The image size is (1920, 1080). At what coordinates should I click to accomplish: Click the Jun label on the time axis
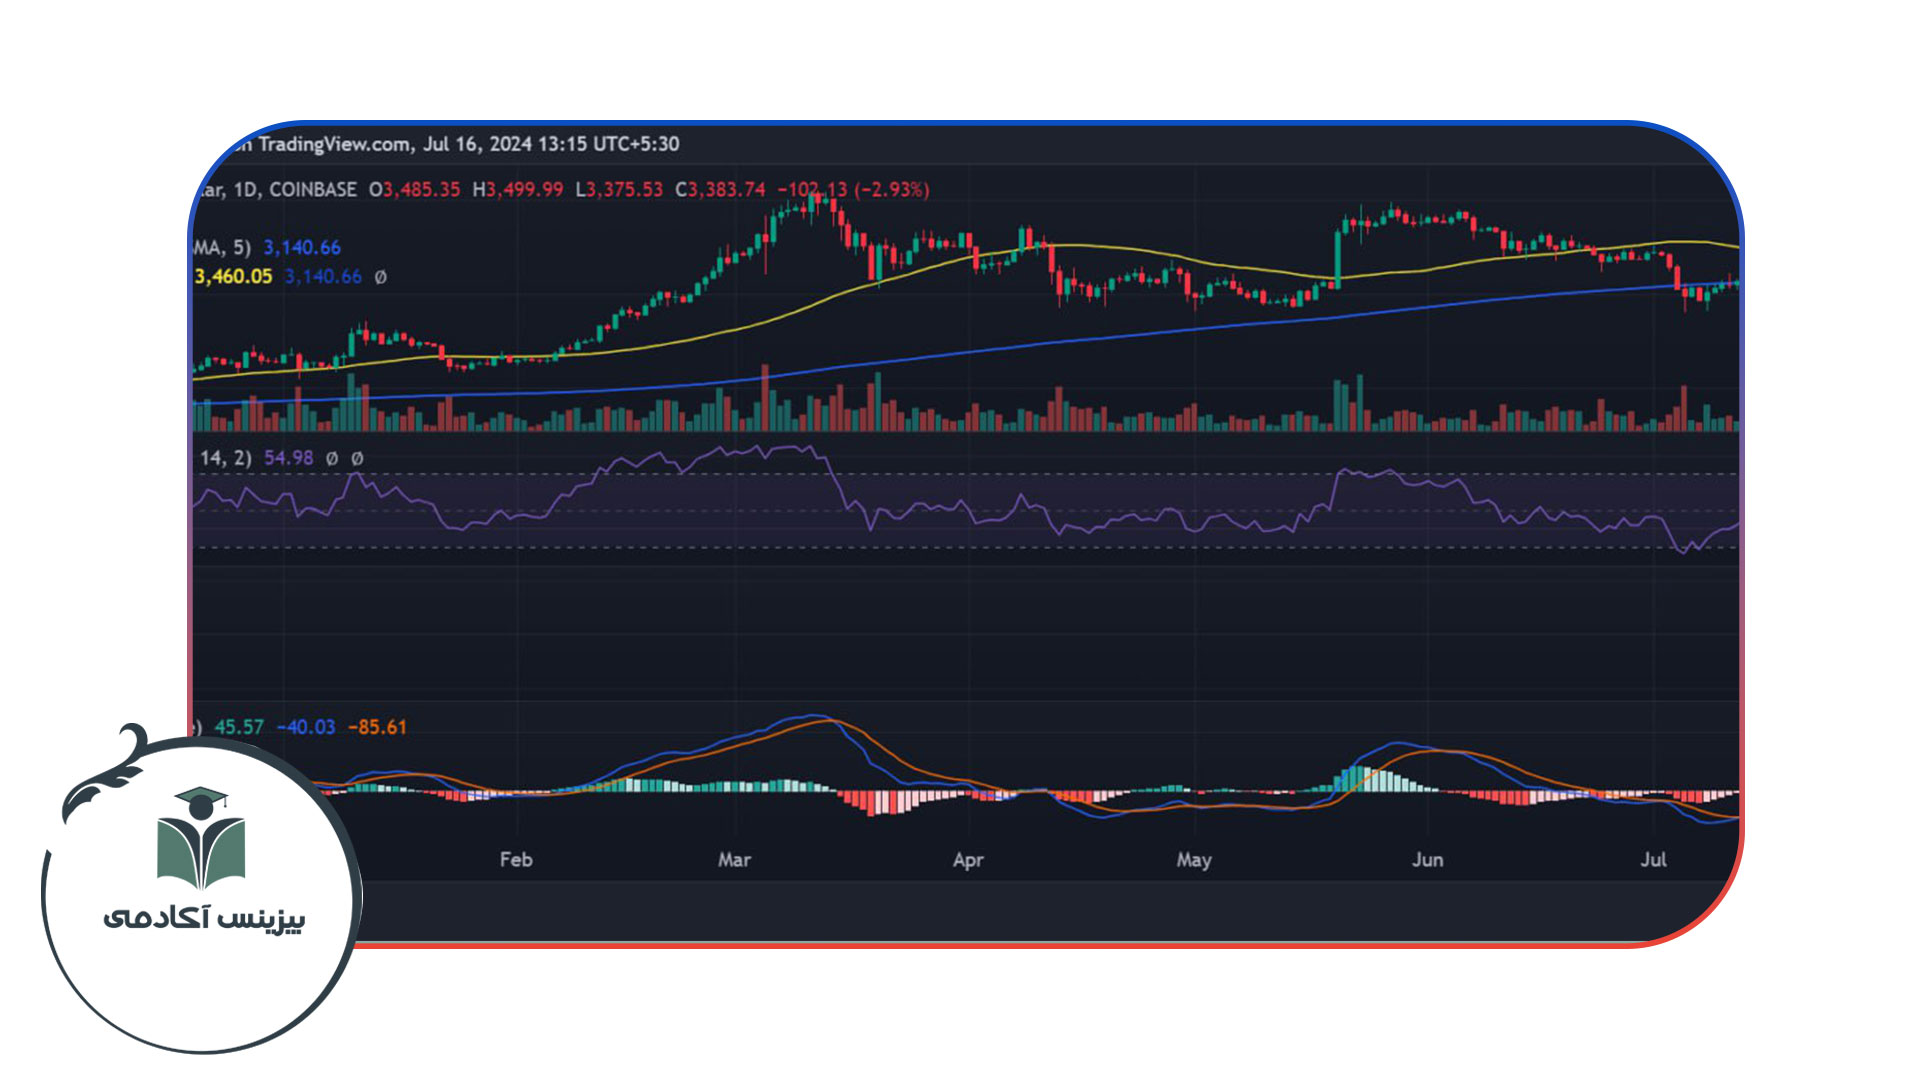pyautogui.click(x=1427, y=859)
